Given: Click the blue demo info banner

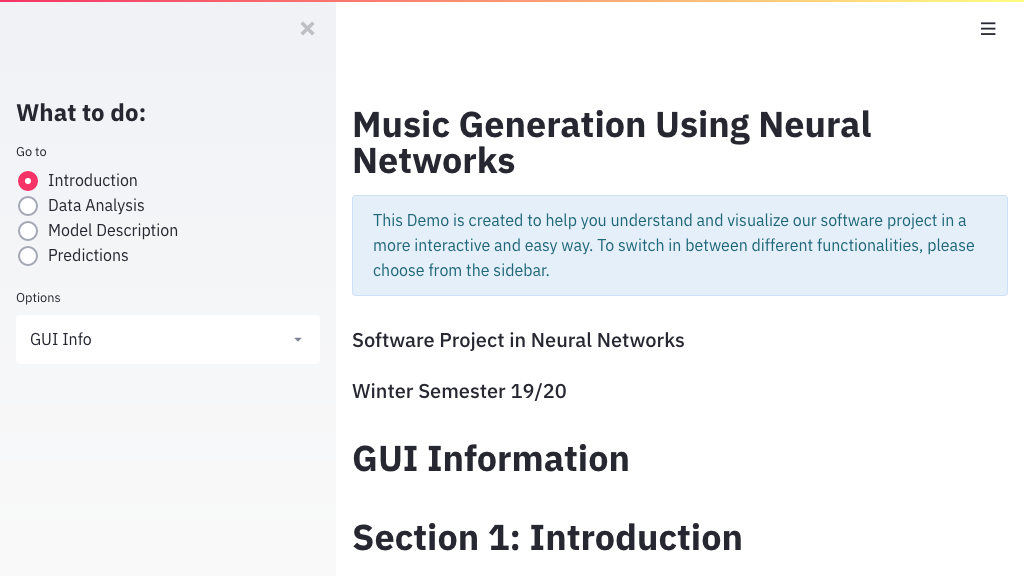Looking at the screenshot, I should (x=679, y=245).
